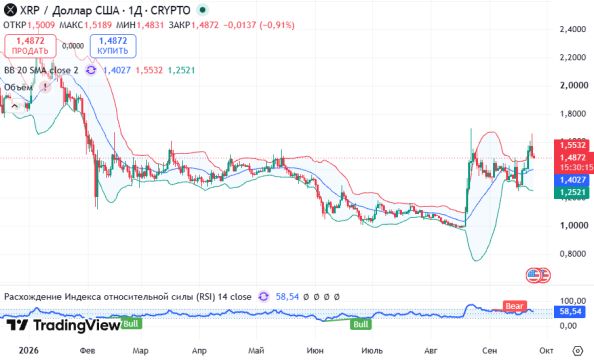
Task: Click the Объём warning exclamation icon
Action: coord(45,87)
